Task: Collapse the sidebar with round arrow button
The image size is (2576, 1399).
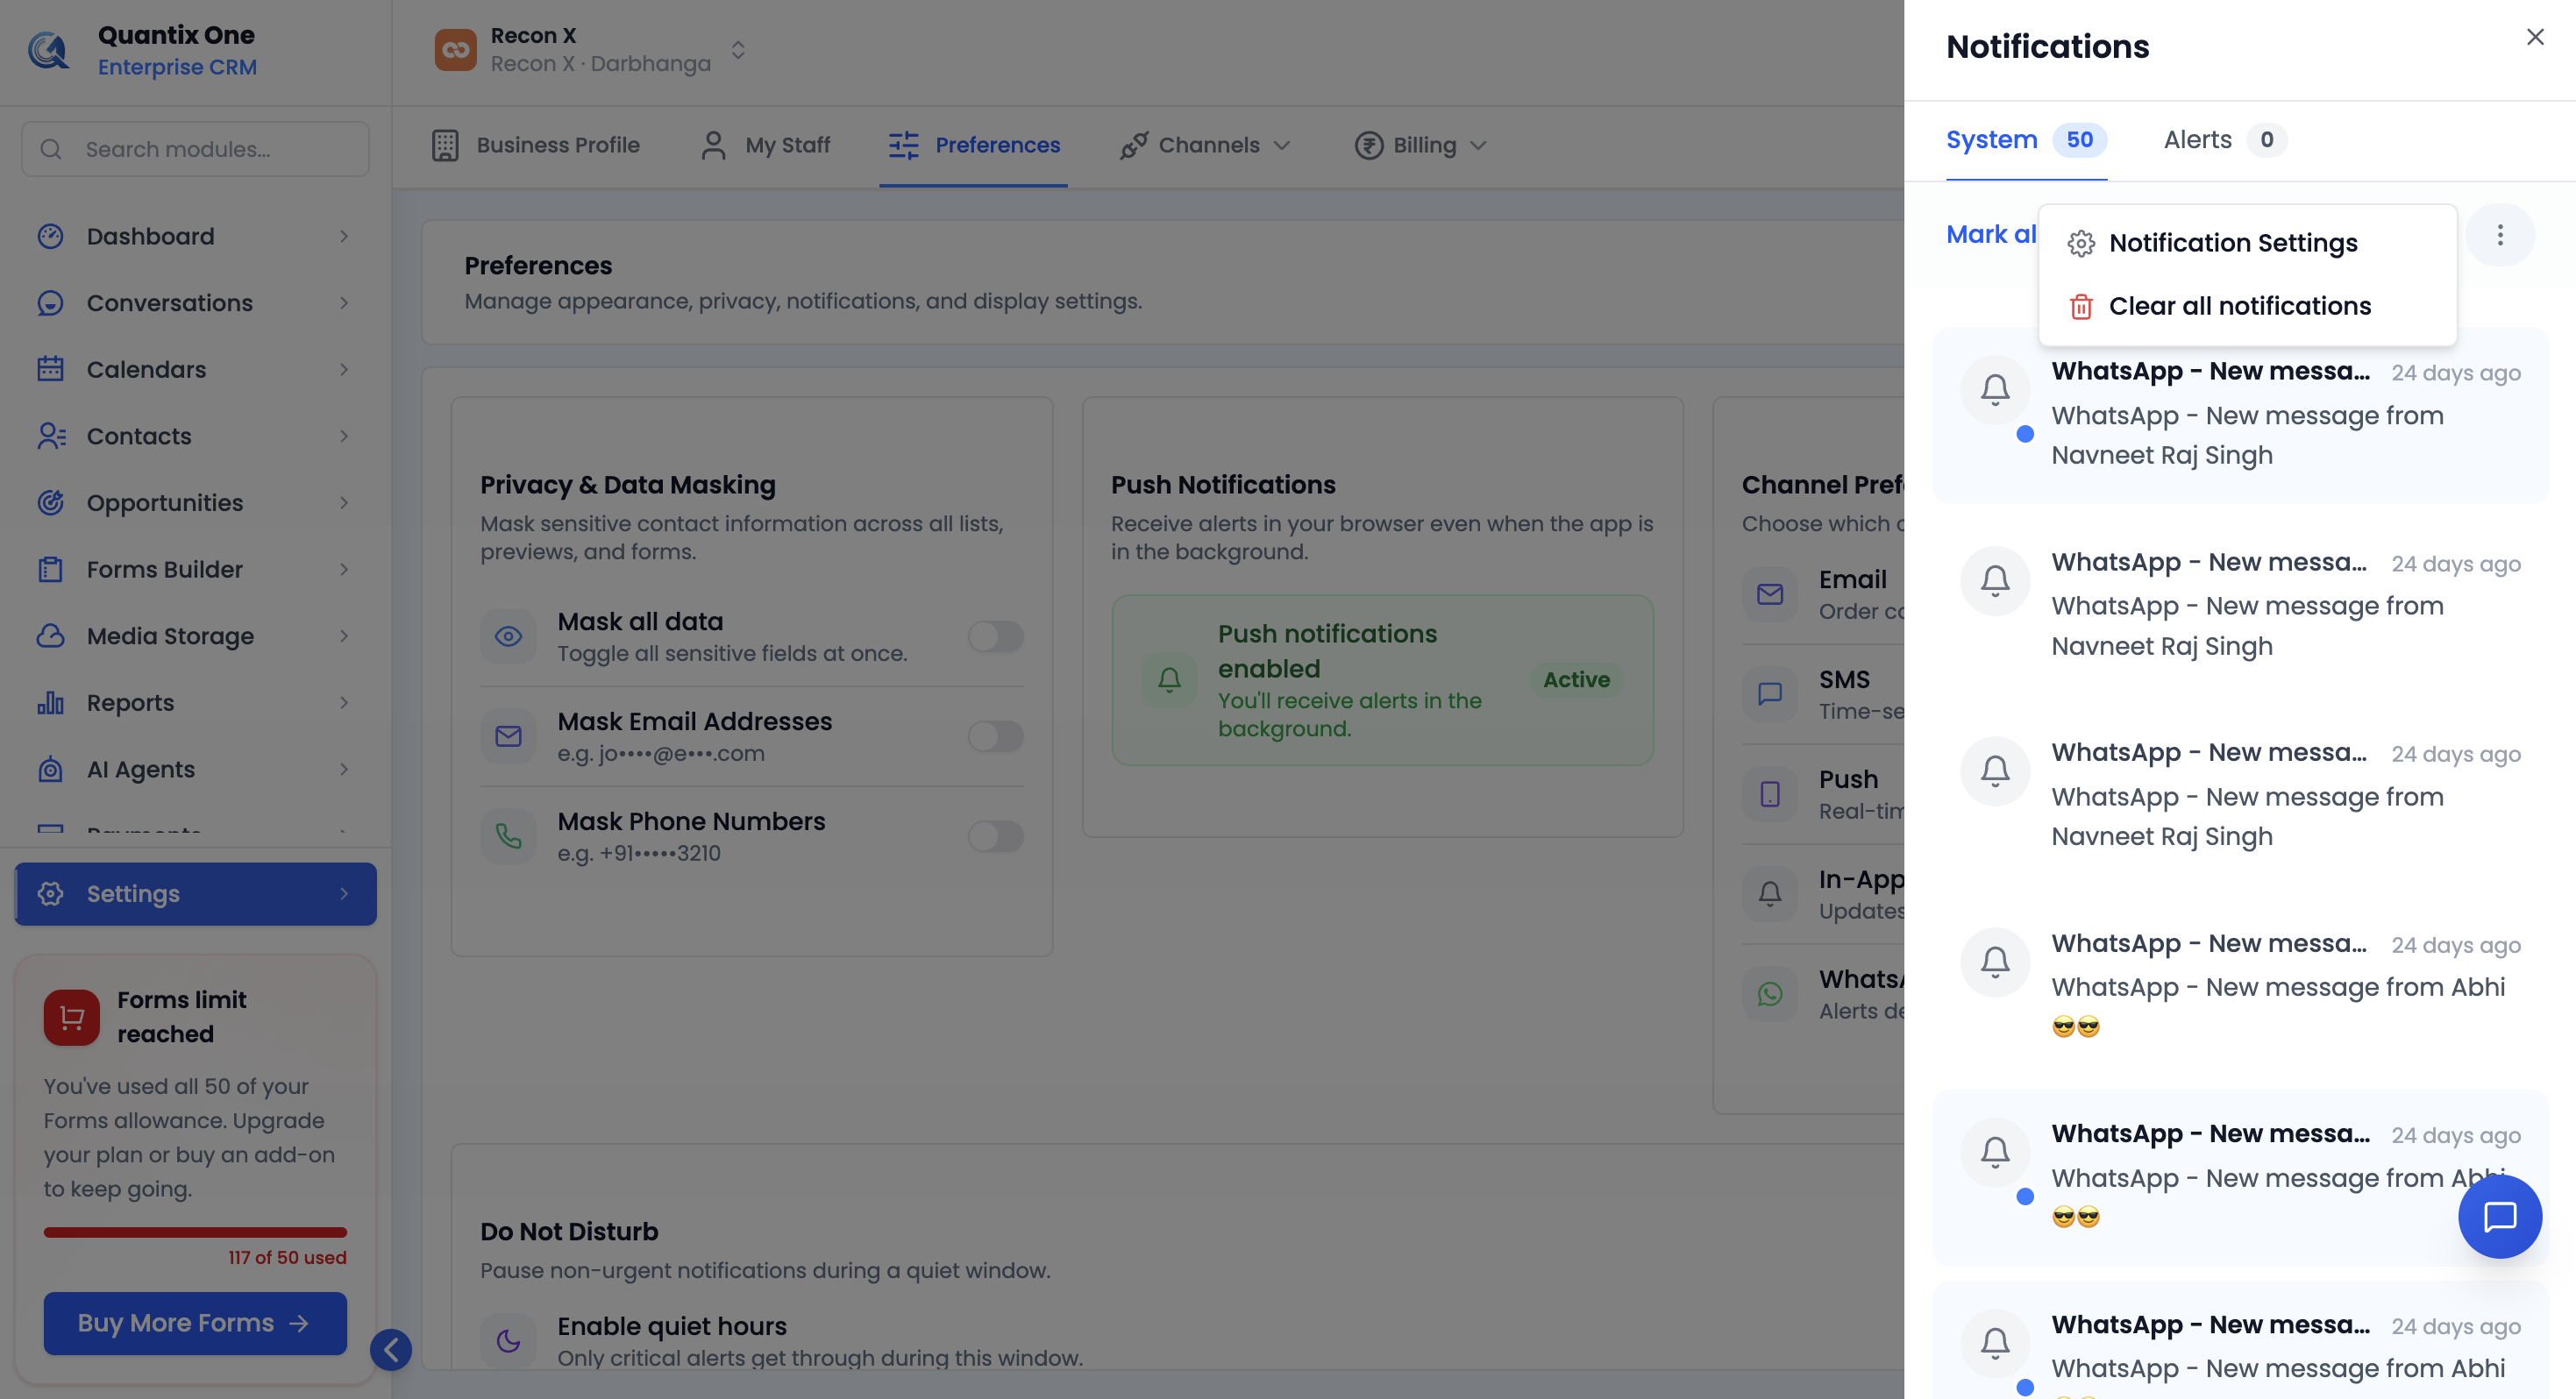Action: [x=391, y=1350]
